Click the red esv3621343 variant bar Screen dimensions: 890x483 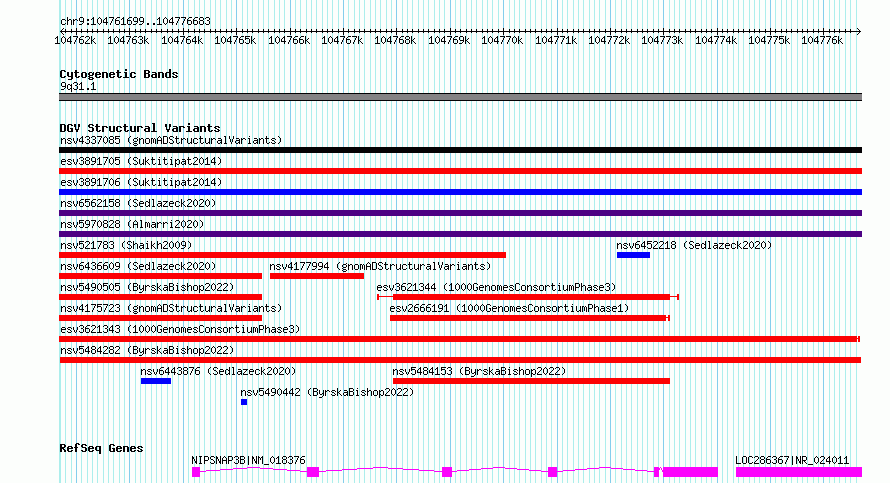(x=459, y=339)
